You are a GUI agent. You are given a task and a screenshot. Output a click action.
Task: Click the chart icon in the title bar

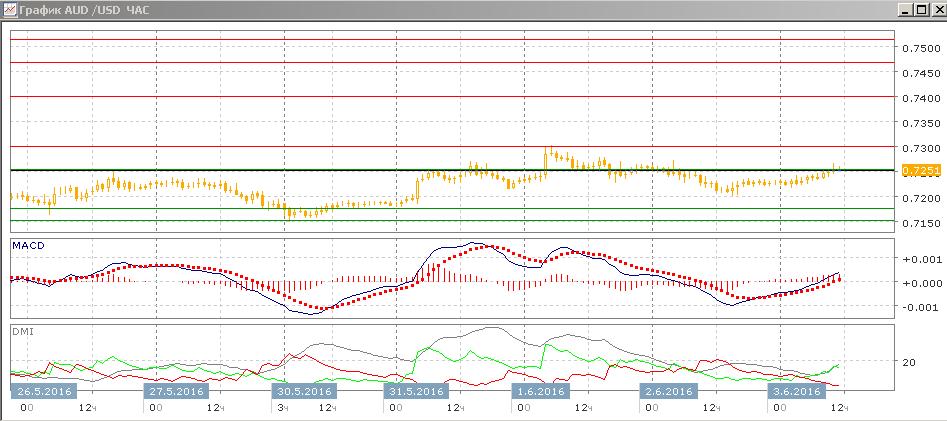(x=10, y=10)
